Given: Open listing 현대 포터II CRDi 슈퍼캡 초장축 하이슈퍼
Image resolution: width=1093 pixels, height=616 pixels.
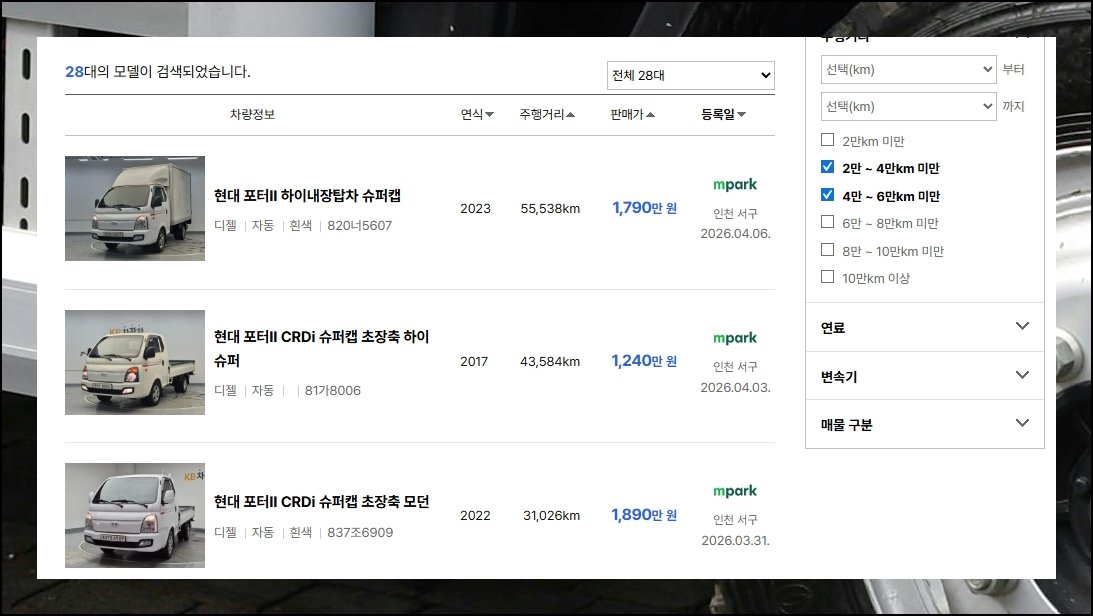Looking at the screenshot, I should 321,348.
